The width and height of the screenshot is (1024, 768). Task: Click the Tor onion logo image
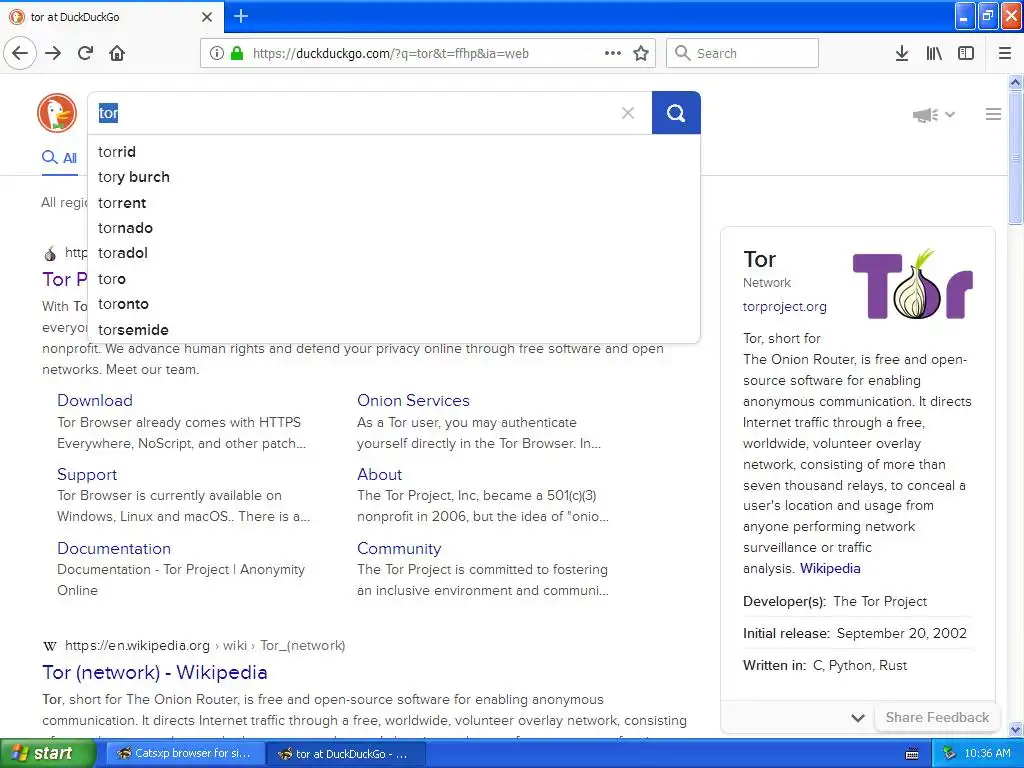pyautogui.click(x=912, y=284)
